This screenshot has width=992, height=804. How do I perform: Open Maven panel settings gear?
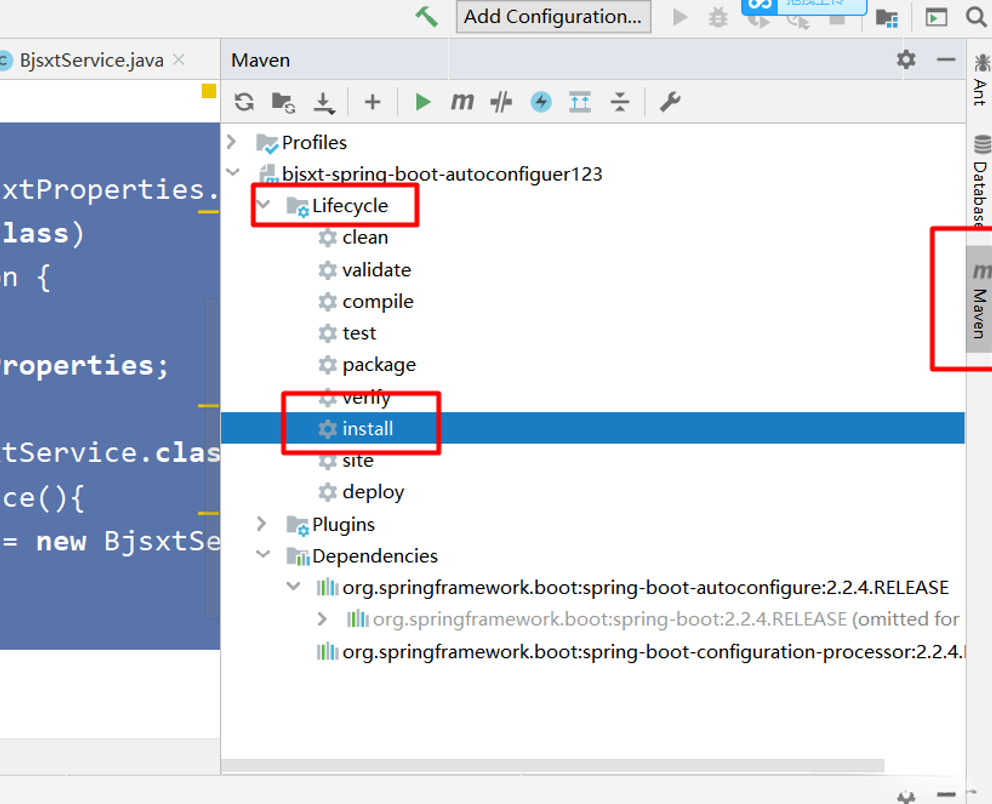click(x=906, y=59)
